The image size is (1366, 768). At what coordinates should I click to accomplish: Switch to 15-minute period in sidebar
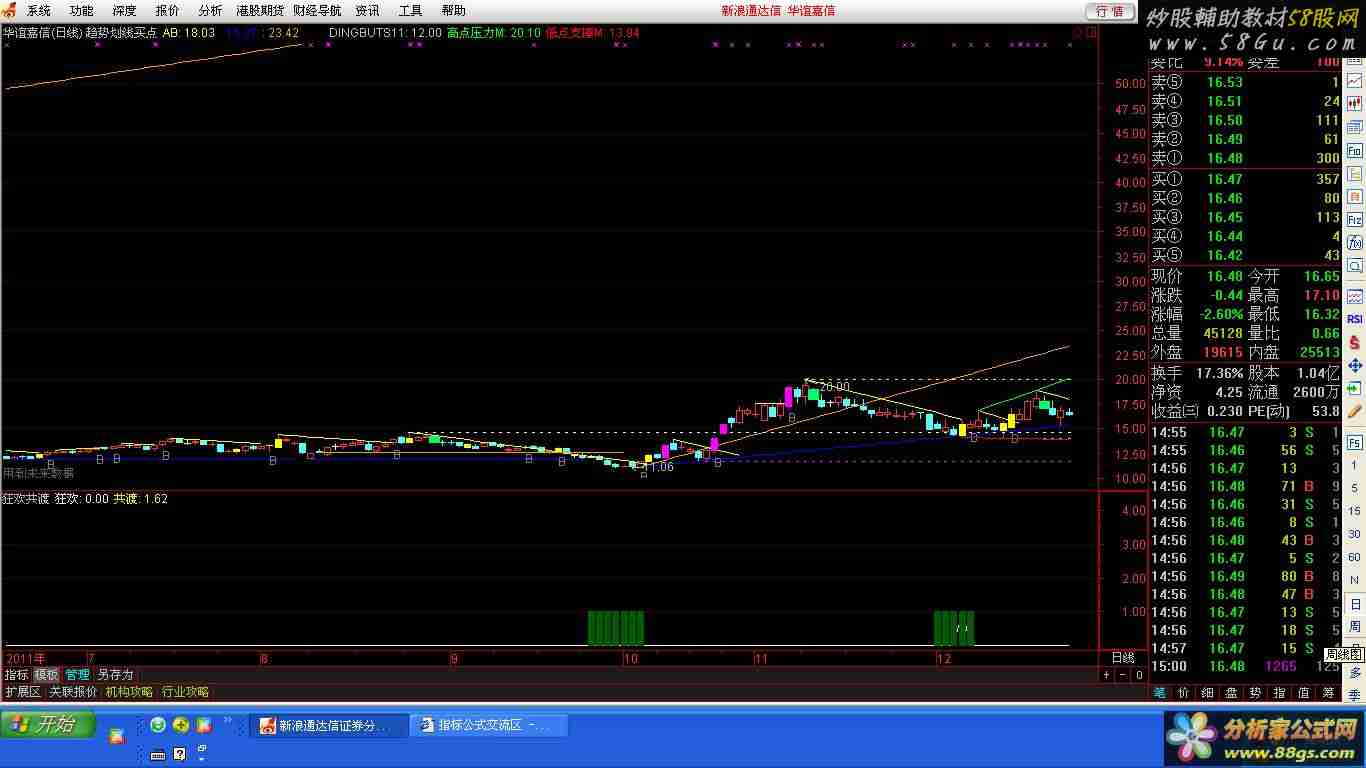pos(1355,512)
